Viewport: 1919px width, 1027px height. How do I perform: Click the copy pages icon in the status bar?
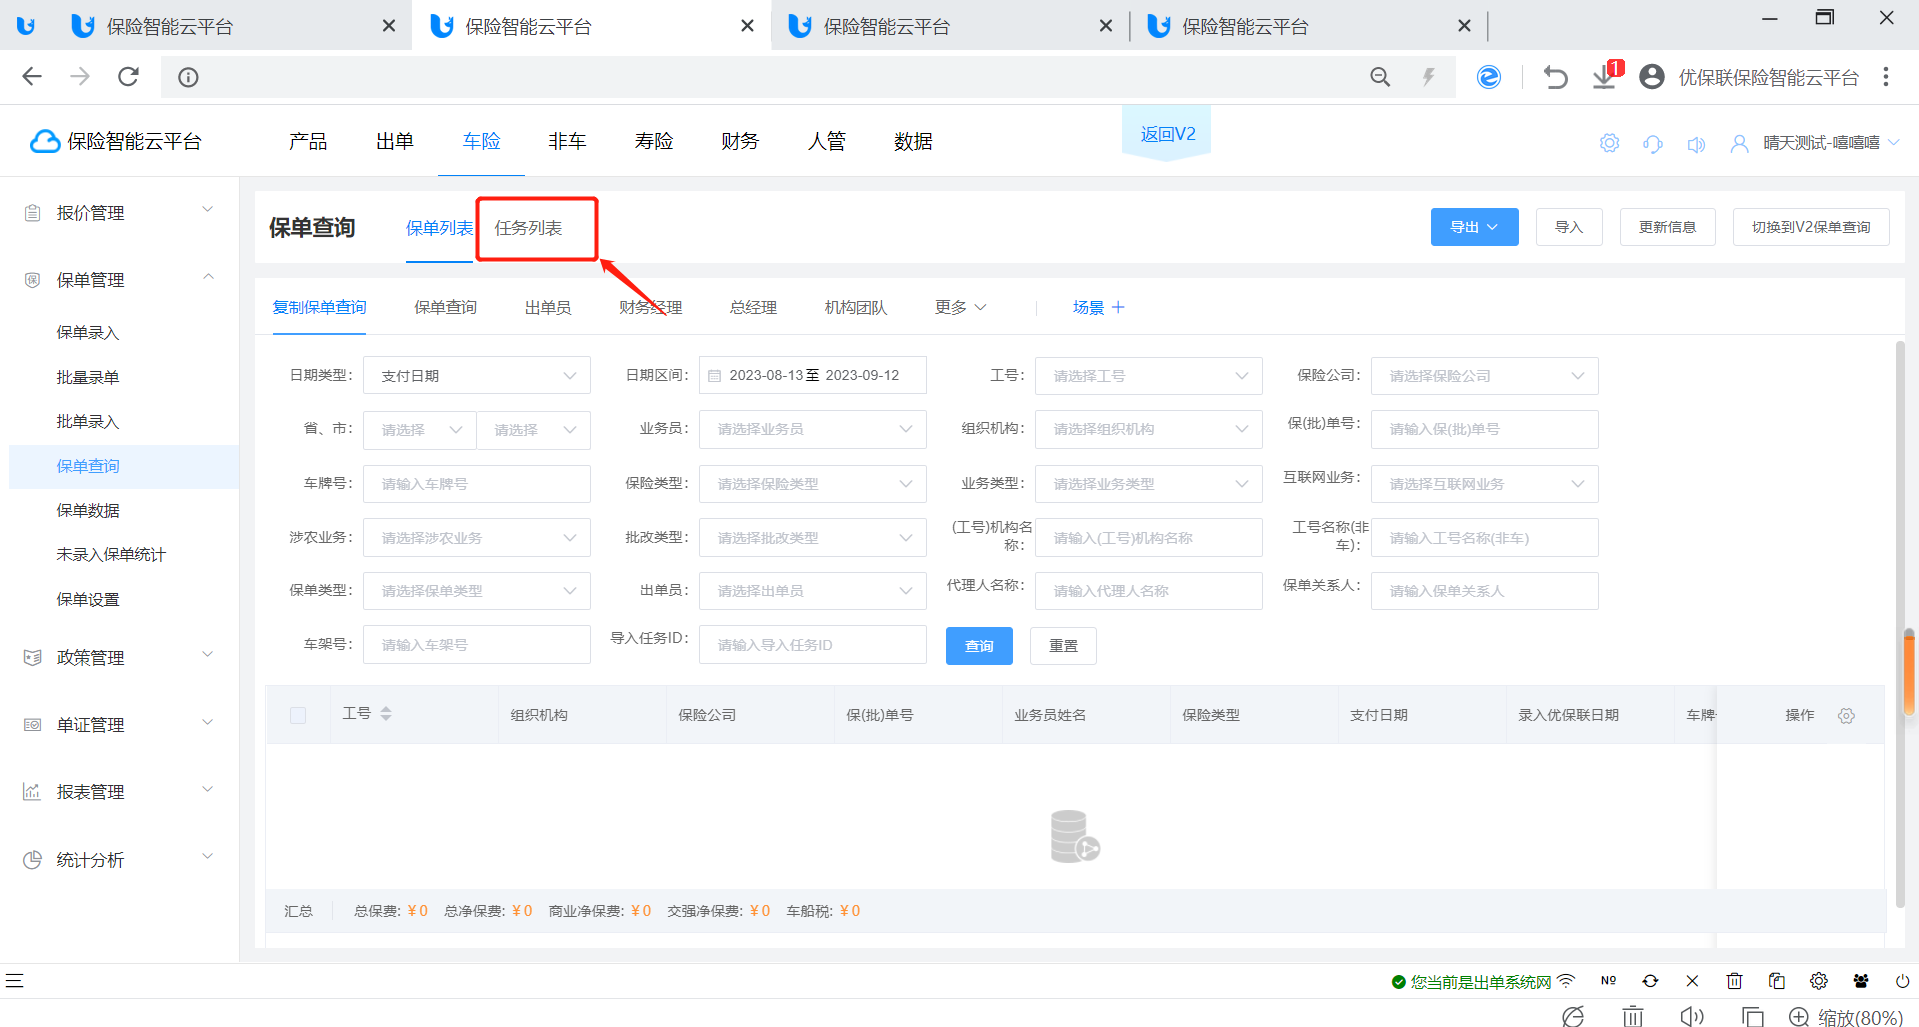pos(1777,981)
